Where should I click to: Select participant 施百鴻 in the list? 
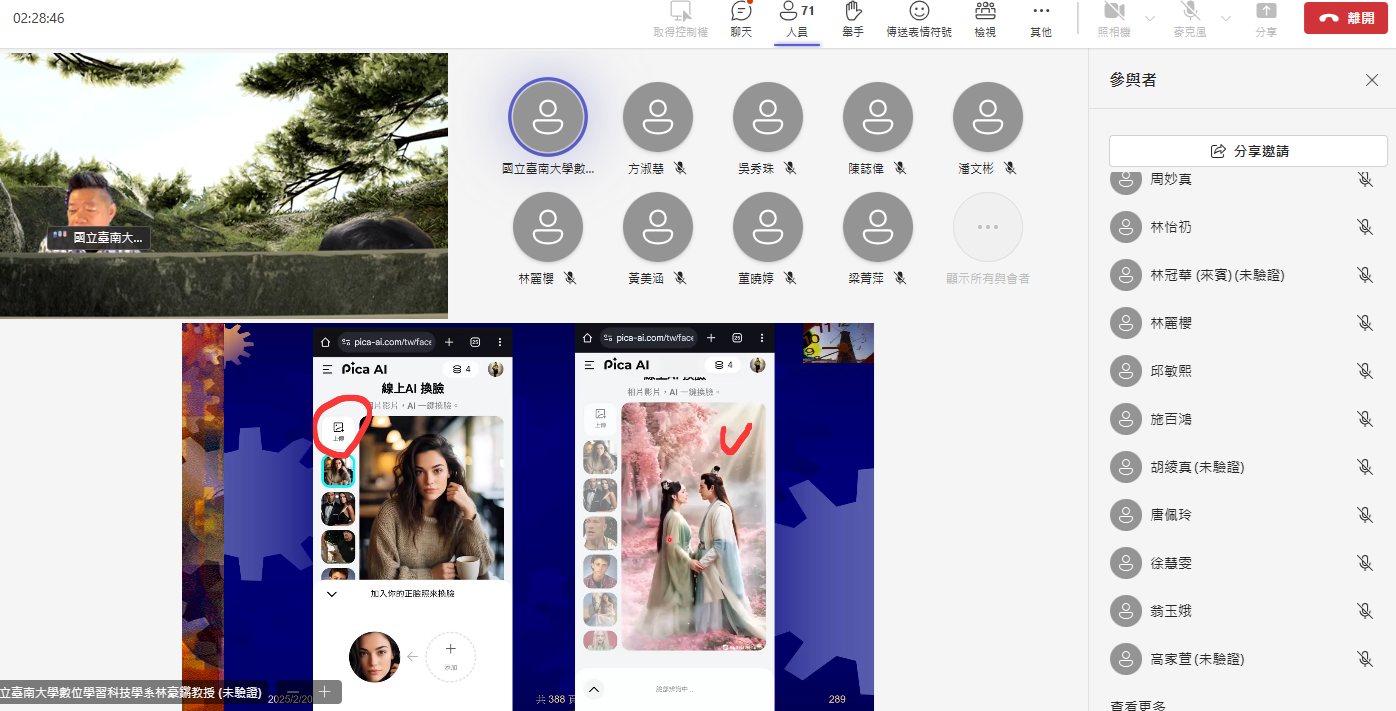[1242, 419]
